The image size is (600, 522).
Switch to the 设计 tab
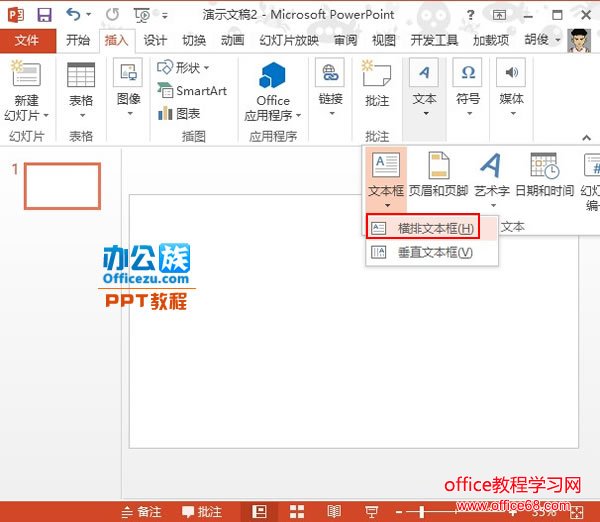coord(155,40)
